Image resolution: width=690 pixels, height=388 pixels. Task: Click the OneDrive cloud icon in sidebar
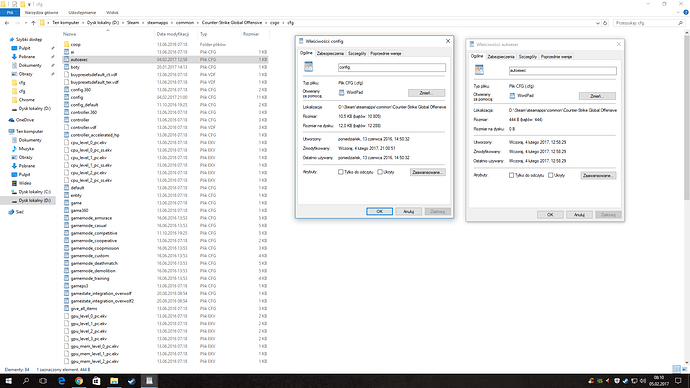tap(11, 120)
